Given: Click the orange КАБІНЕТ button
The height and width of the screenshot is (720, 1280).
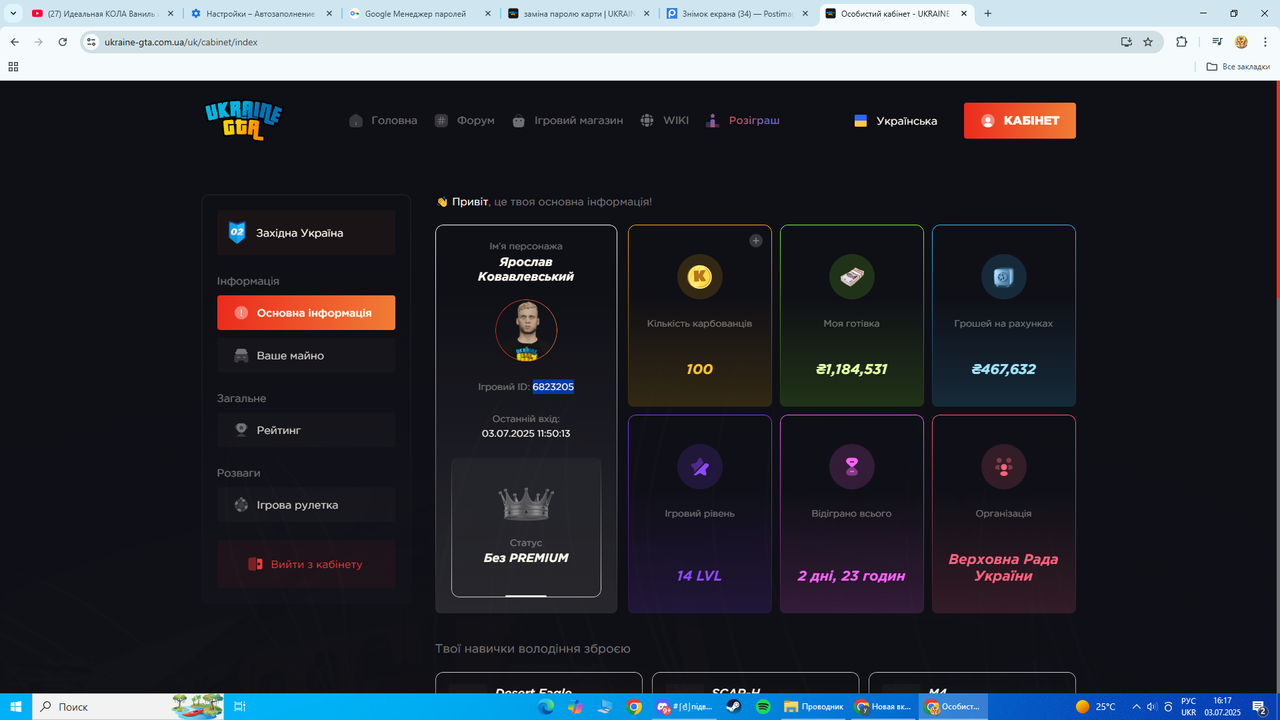Looking at the screenshot, I should (x=1020, y=120).
